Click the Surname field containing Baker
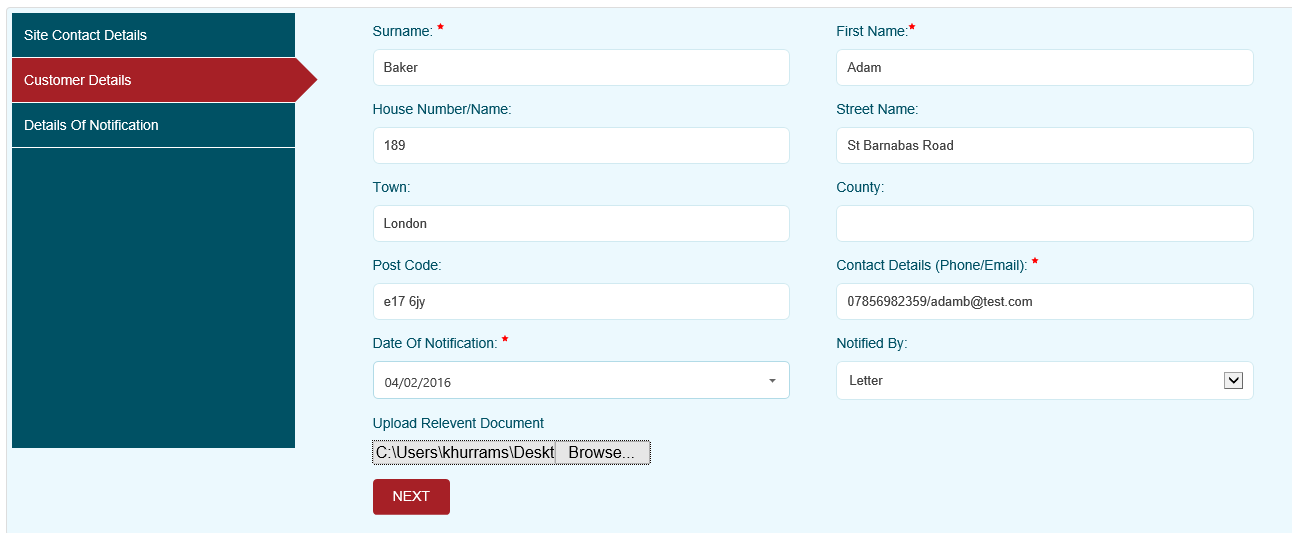 pos(580,68)
